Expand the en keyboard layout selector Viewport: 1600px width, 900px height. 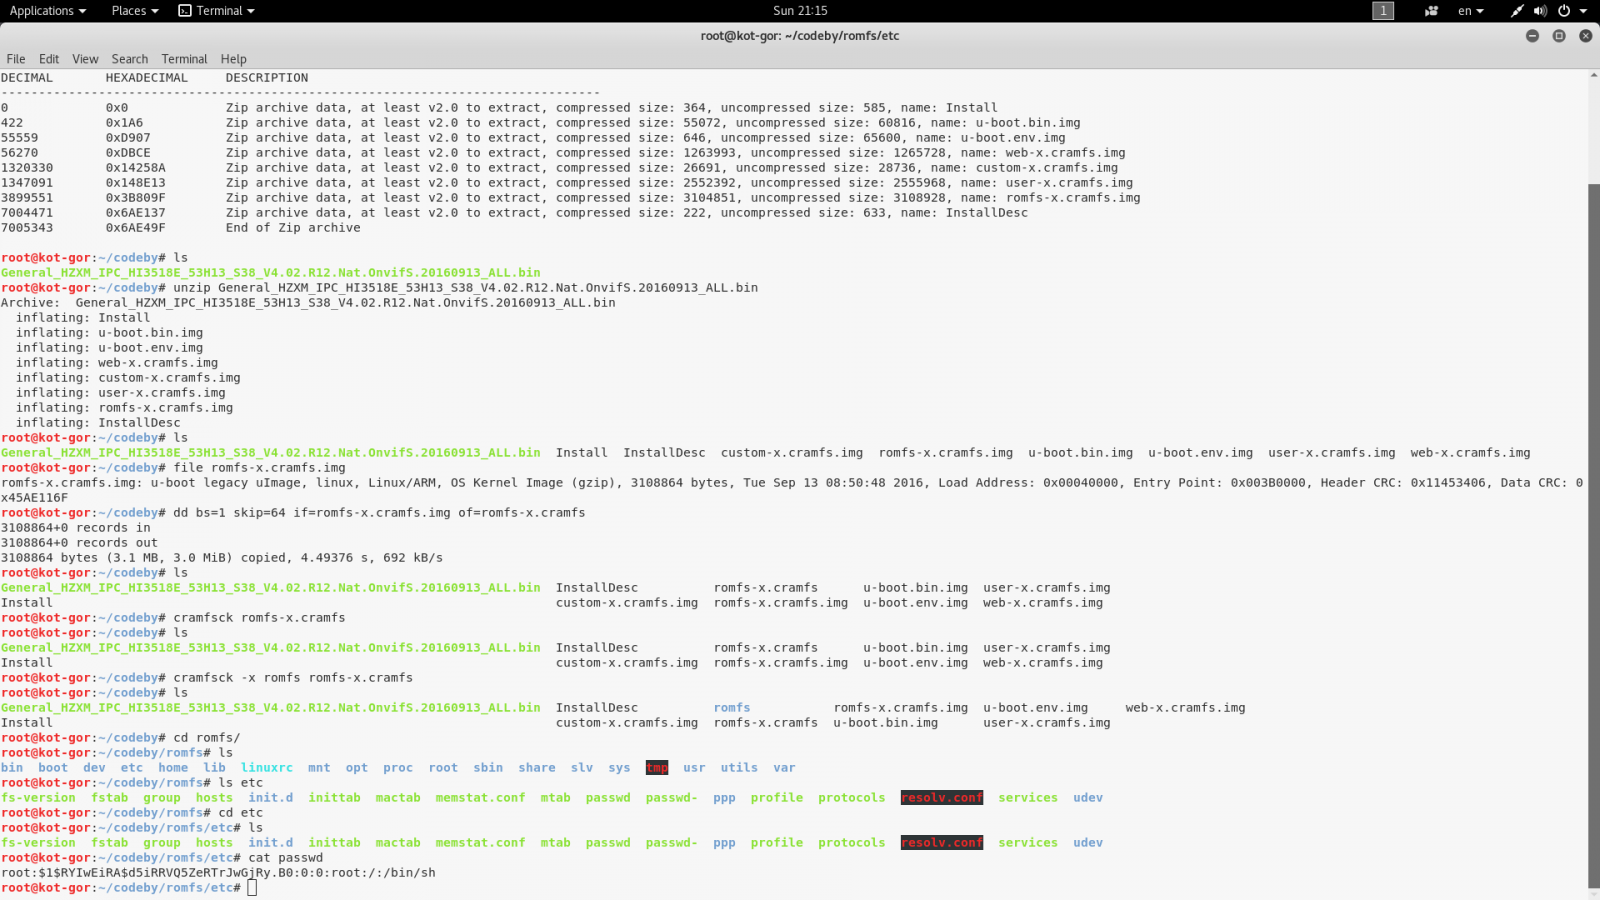tap(1470, 11)
